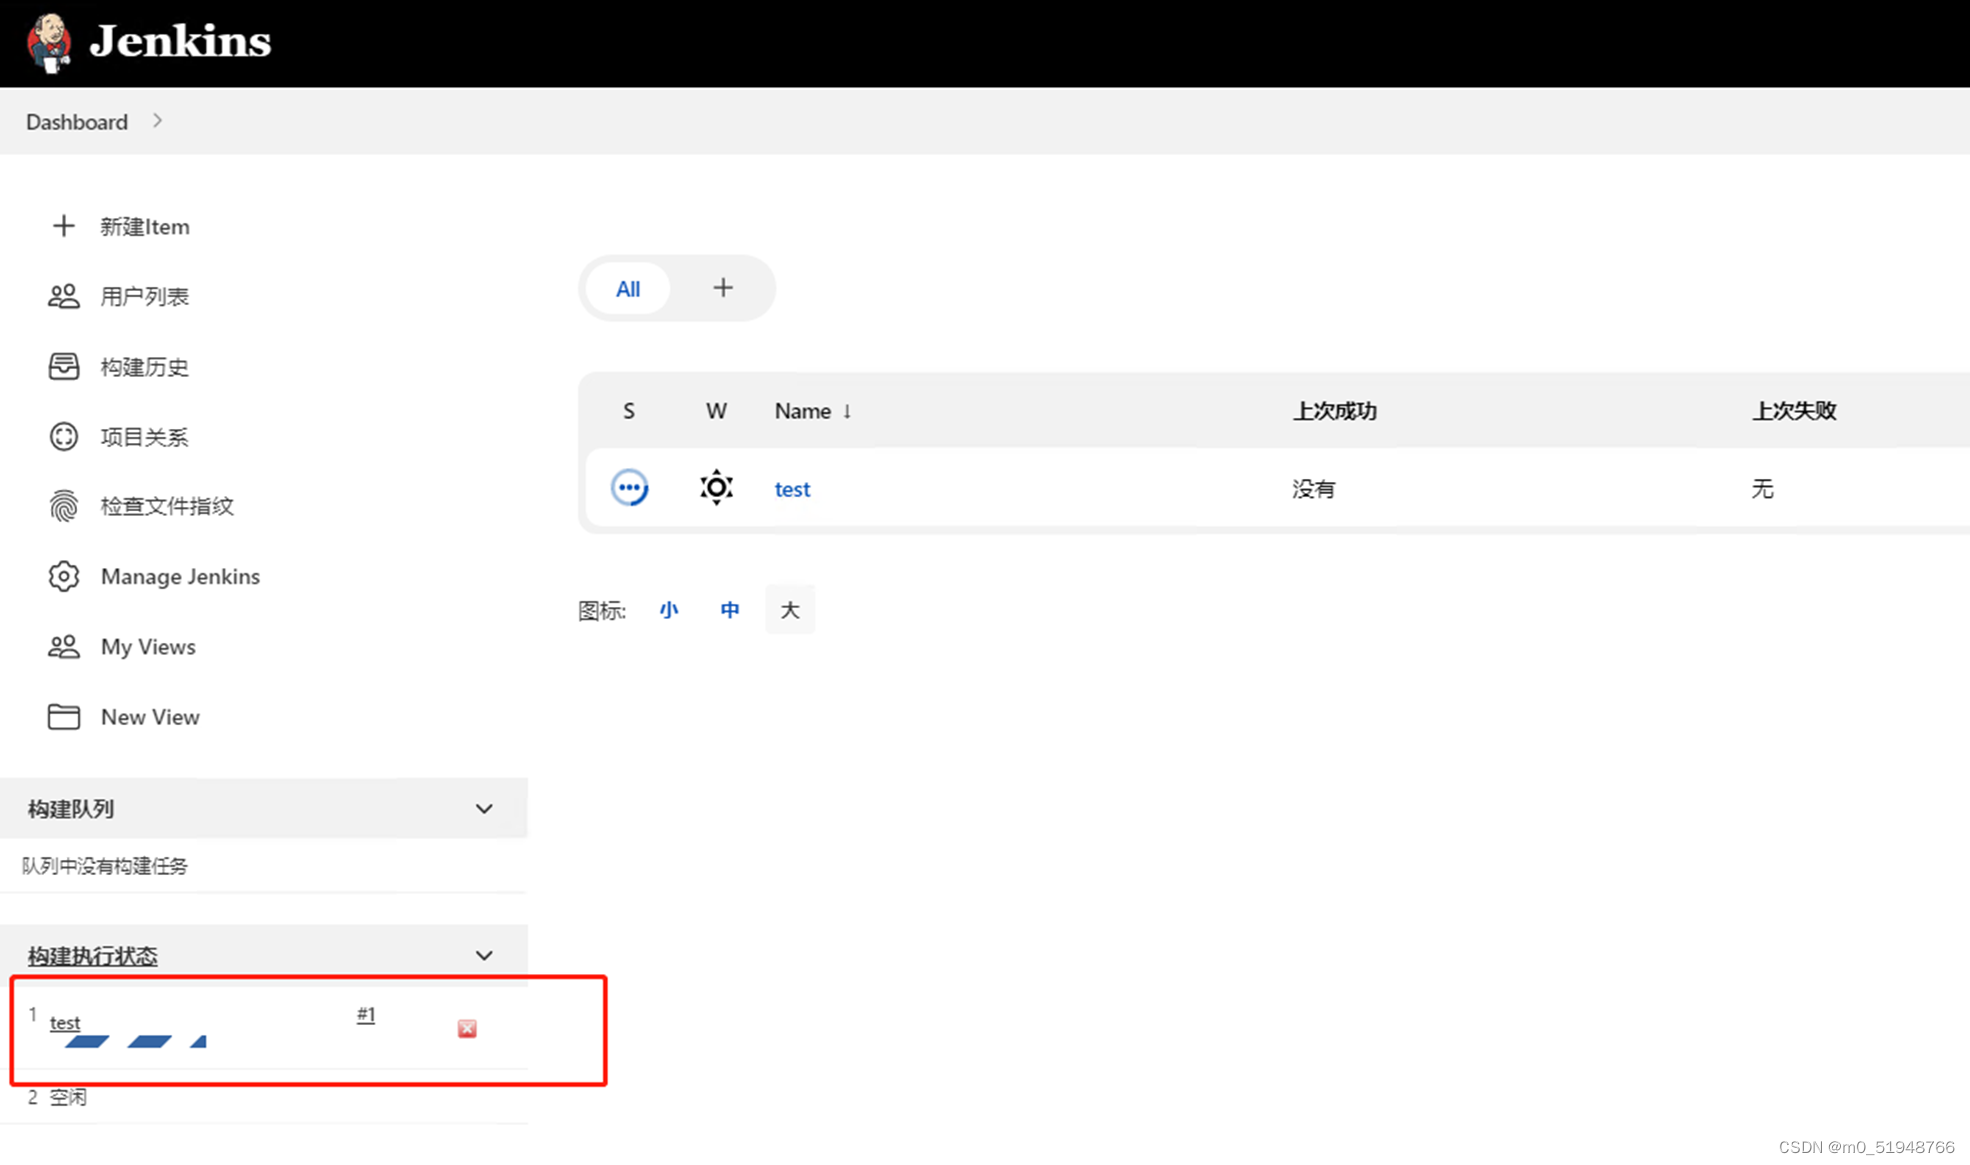Open the Manage Jenkins settings gear
Screen dimensions: 1970x1165
coord(64,576)
